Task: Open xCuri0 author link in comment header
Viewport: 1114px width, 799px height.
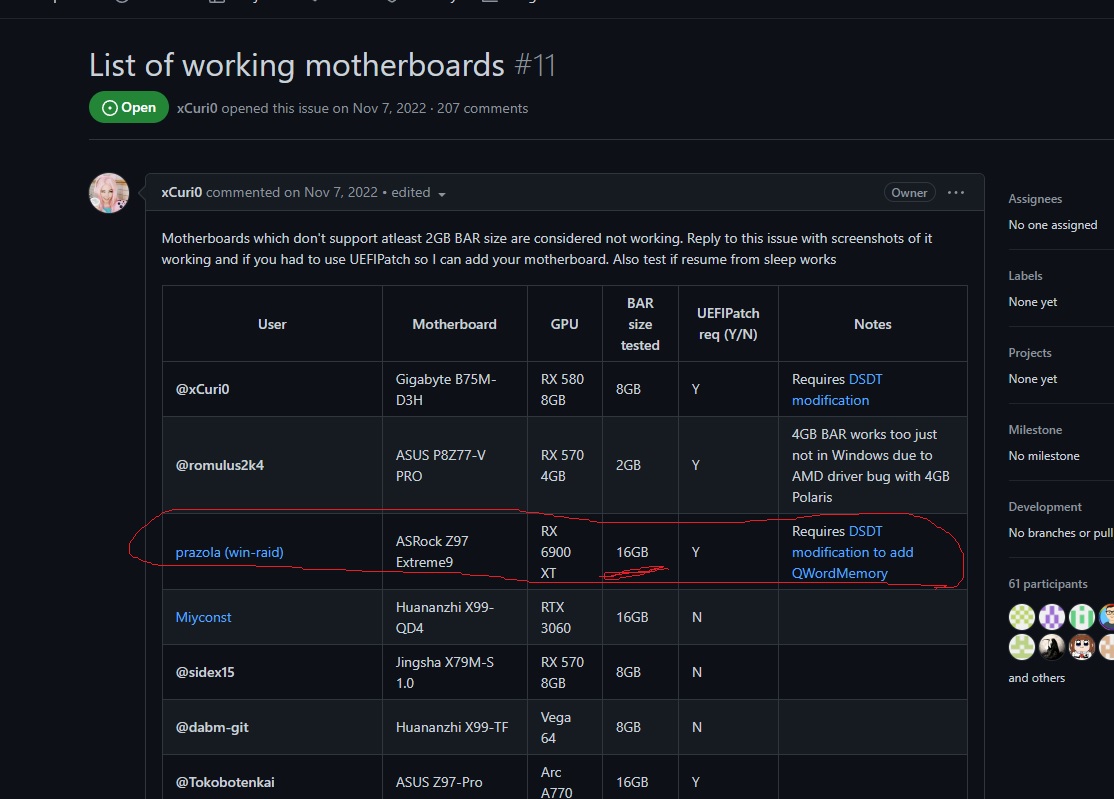Action: point(182,192)
